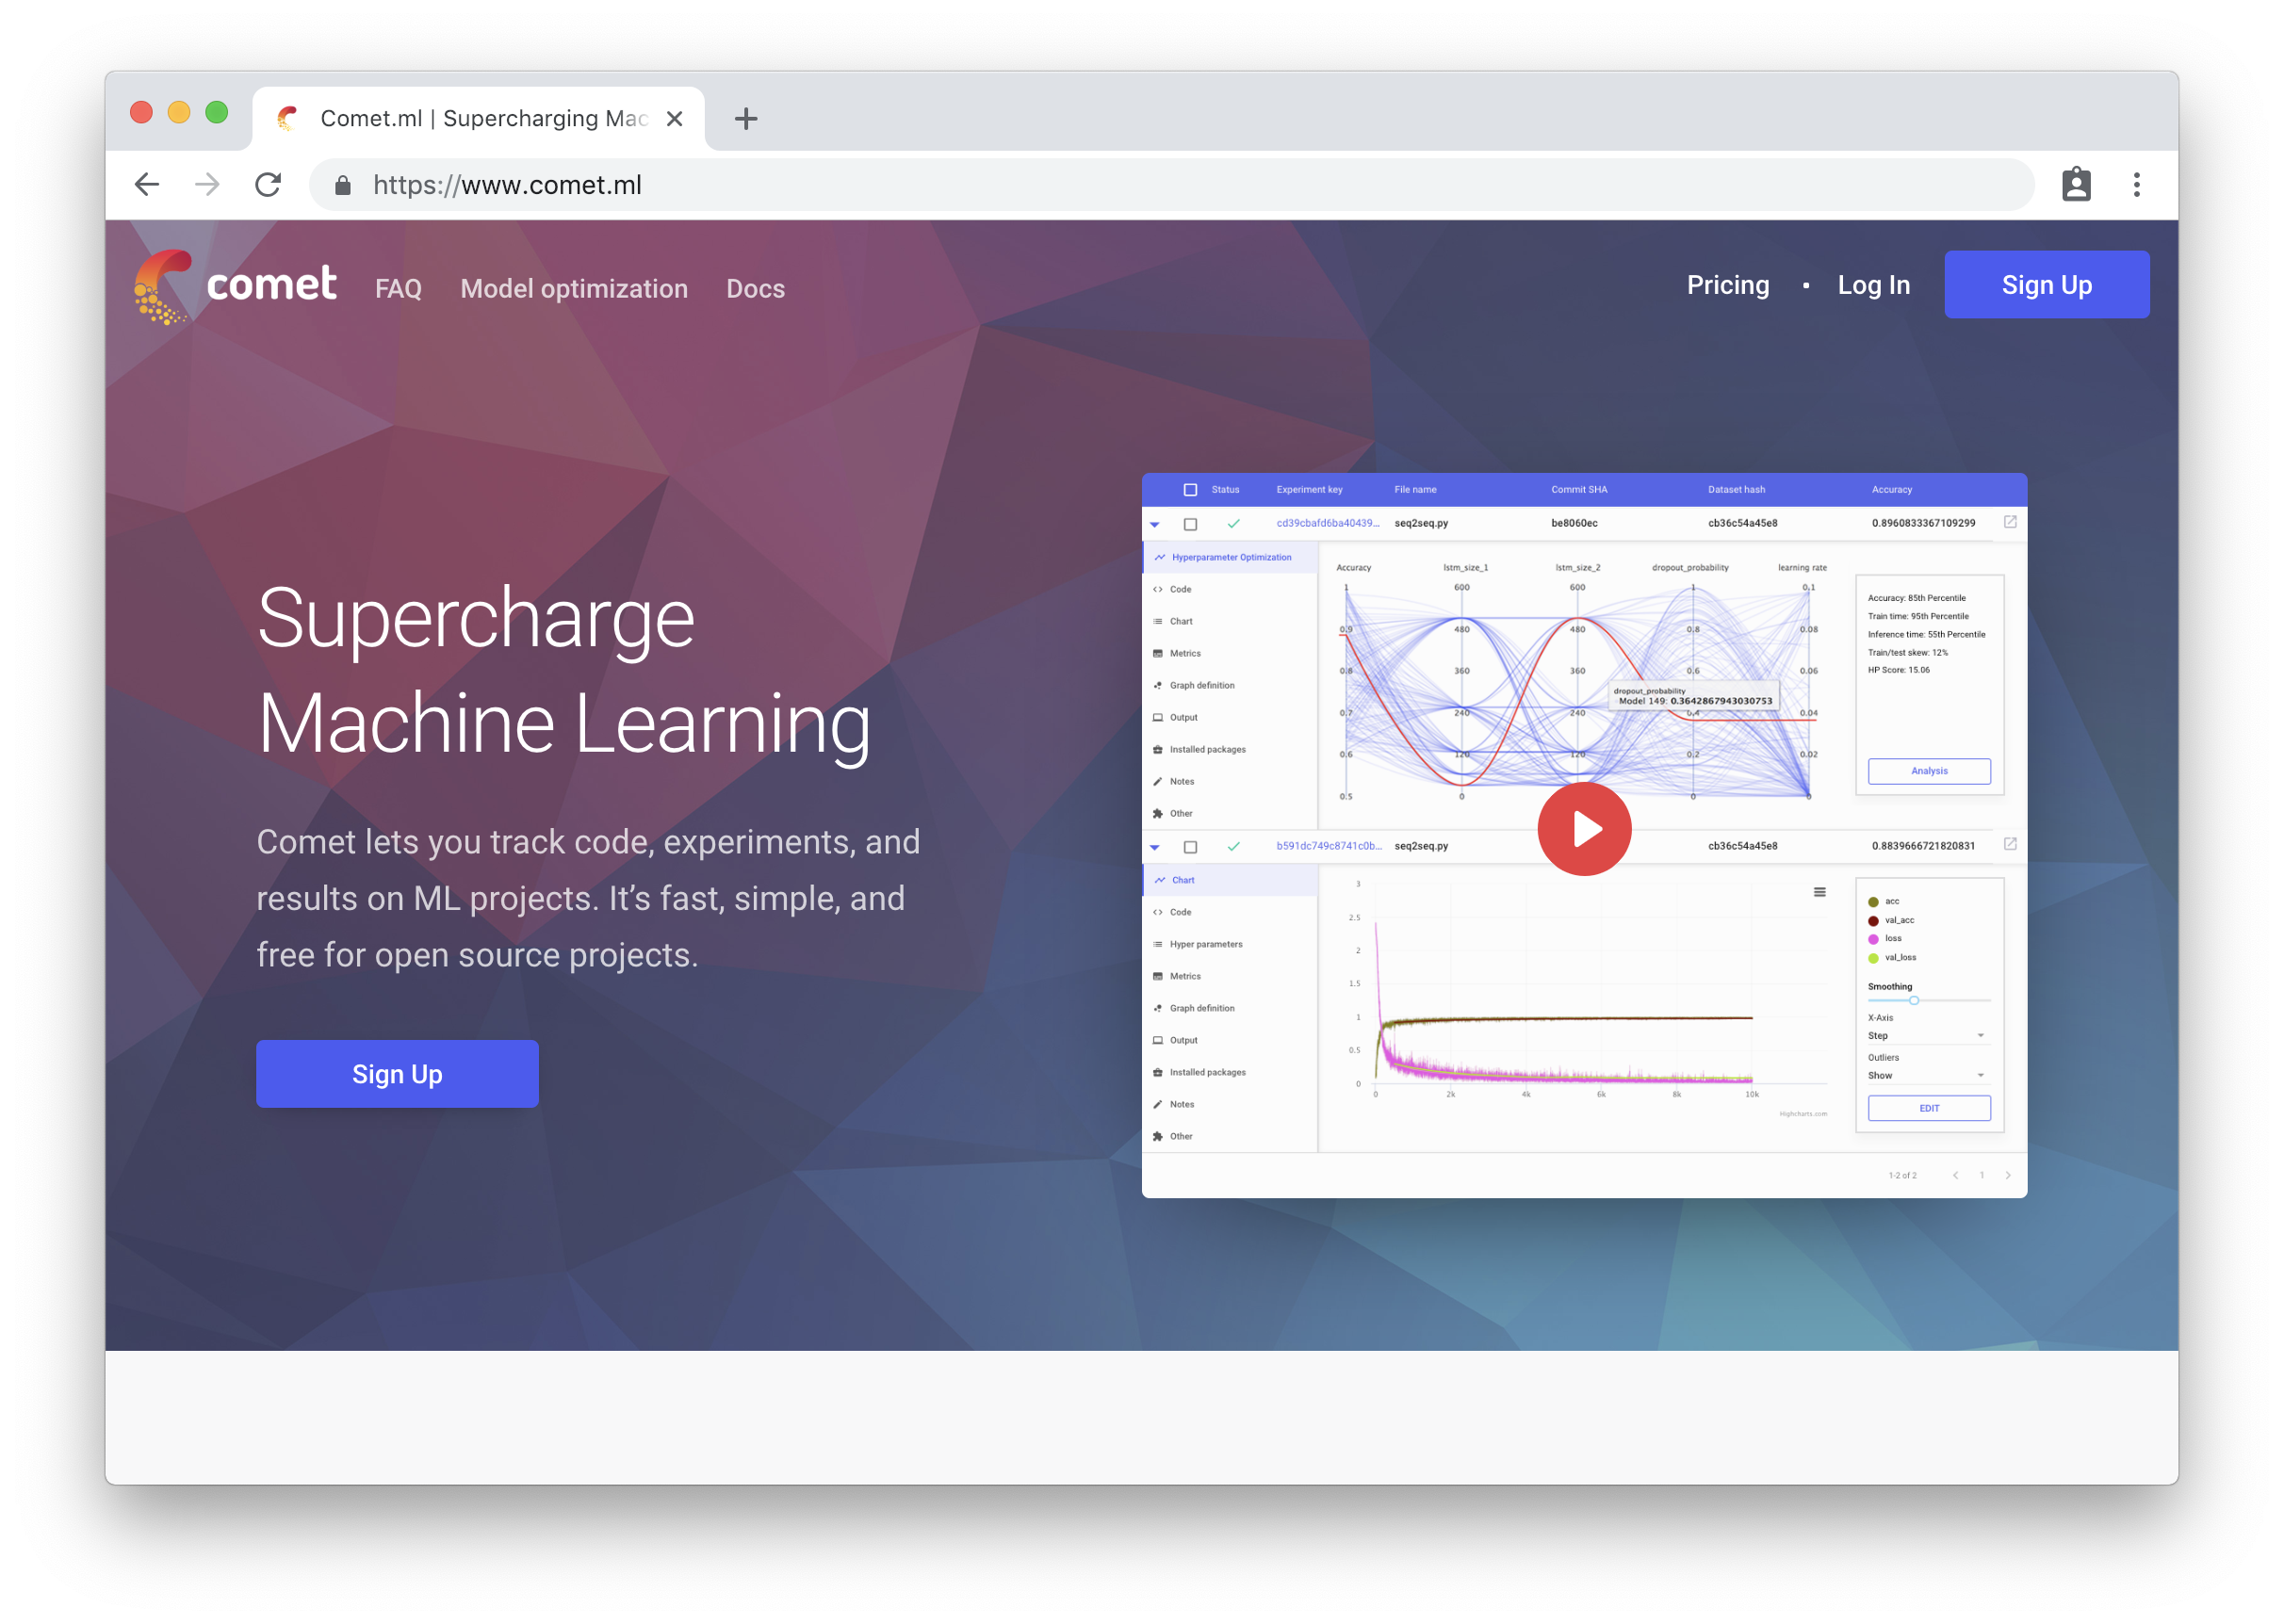Viewport: 2284px width, 1624px height.
Task: Open the second experiment's external link icon
Action: click(x=2010, y=844)
